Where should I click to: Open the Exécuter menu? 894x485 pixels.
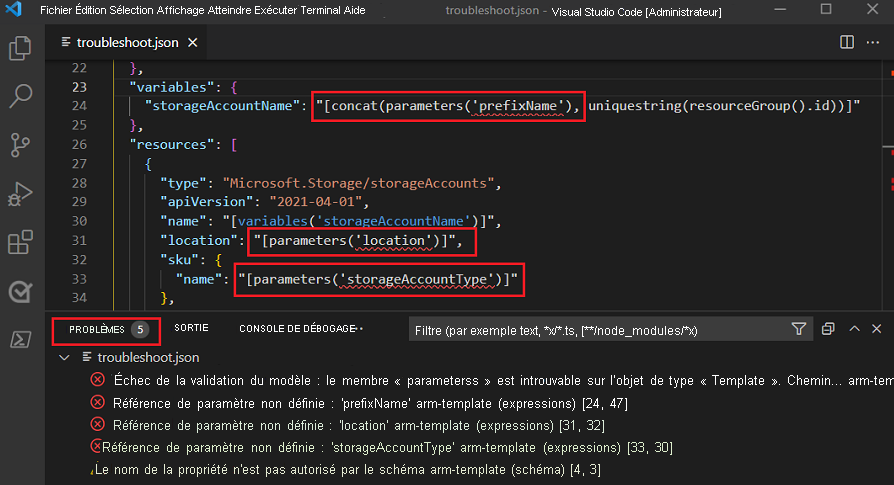coord(277,10)
